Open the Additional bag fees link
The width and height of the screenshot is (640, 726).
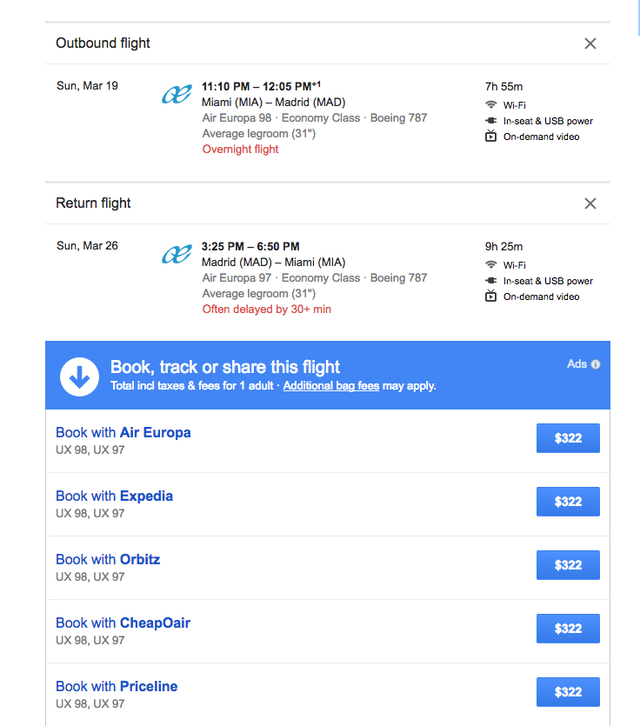click(331, 385)
